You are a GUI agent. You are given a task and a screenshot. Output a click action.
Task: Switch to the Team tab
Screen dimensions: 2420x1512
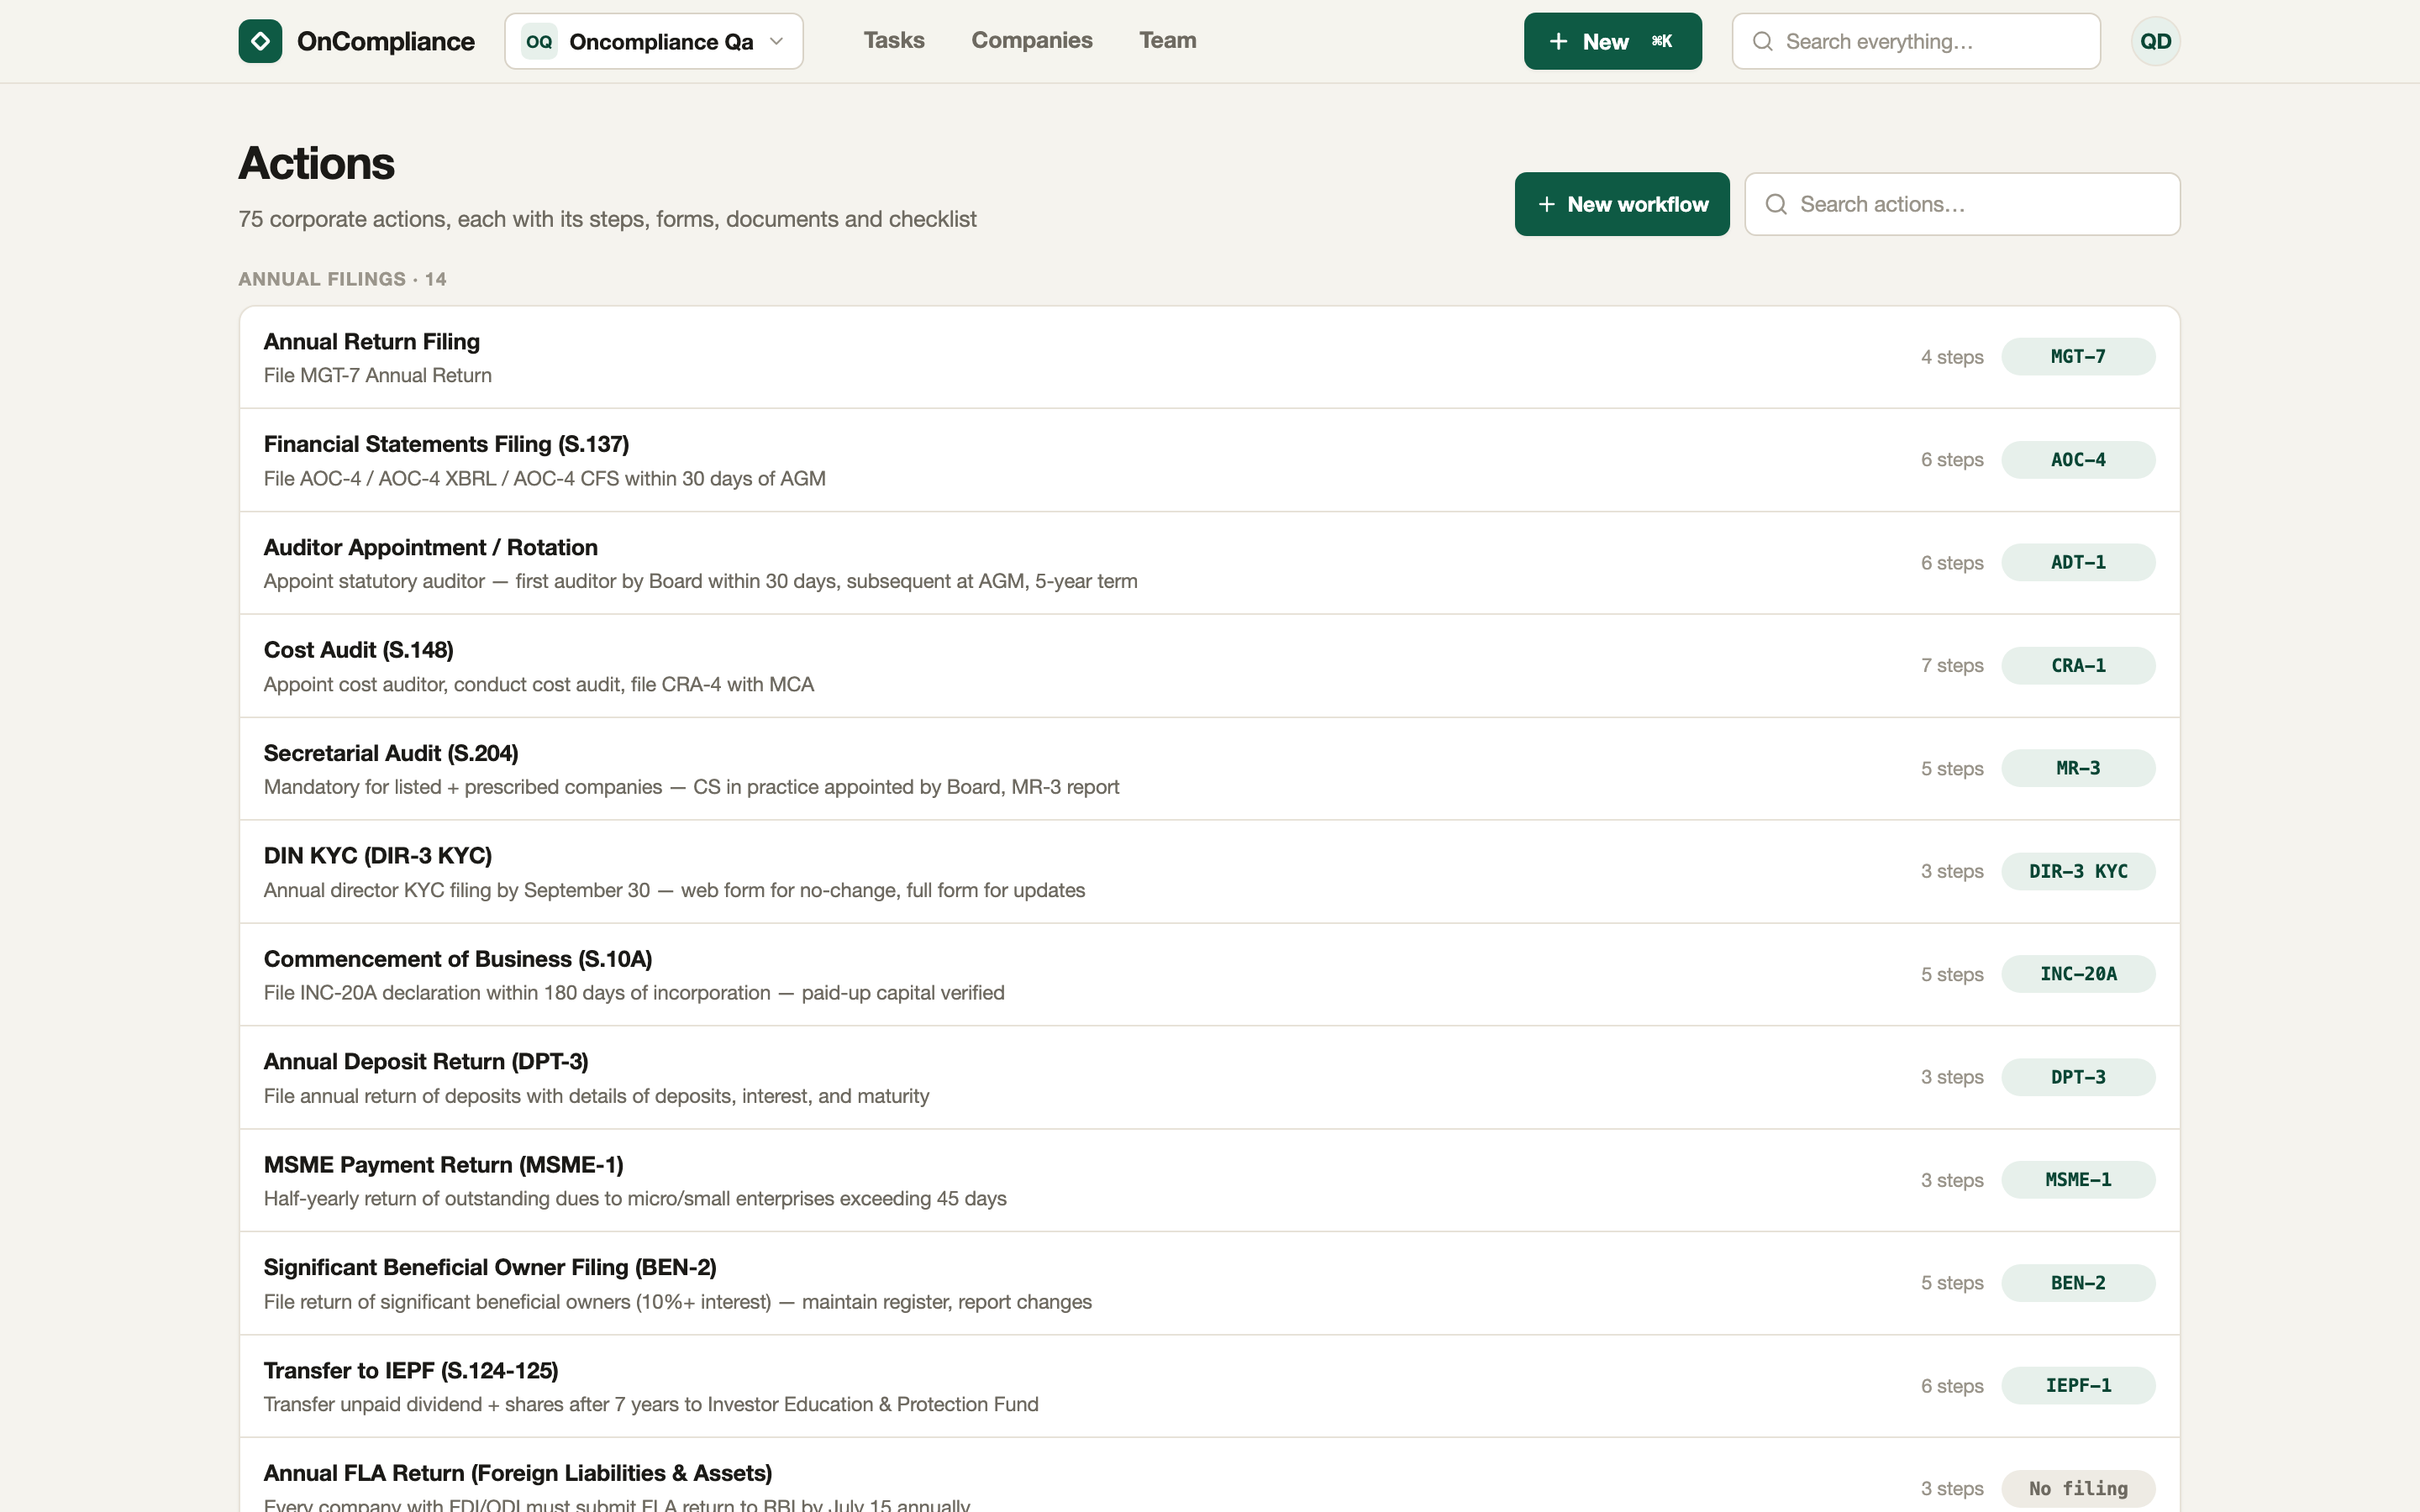tap(1168, 40)
